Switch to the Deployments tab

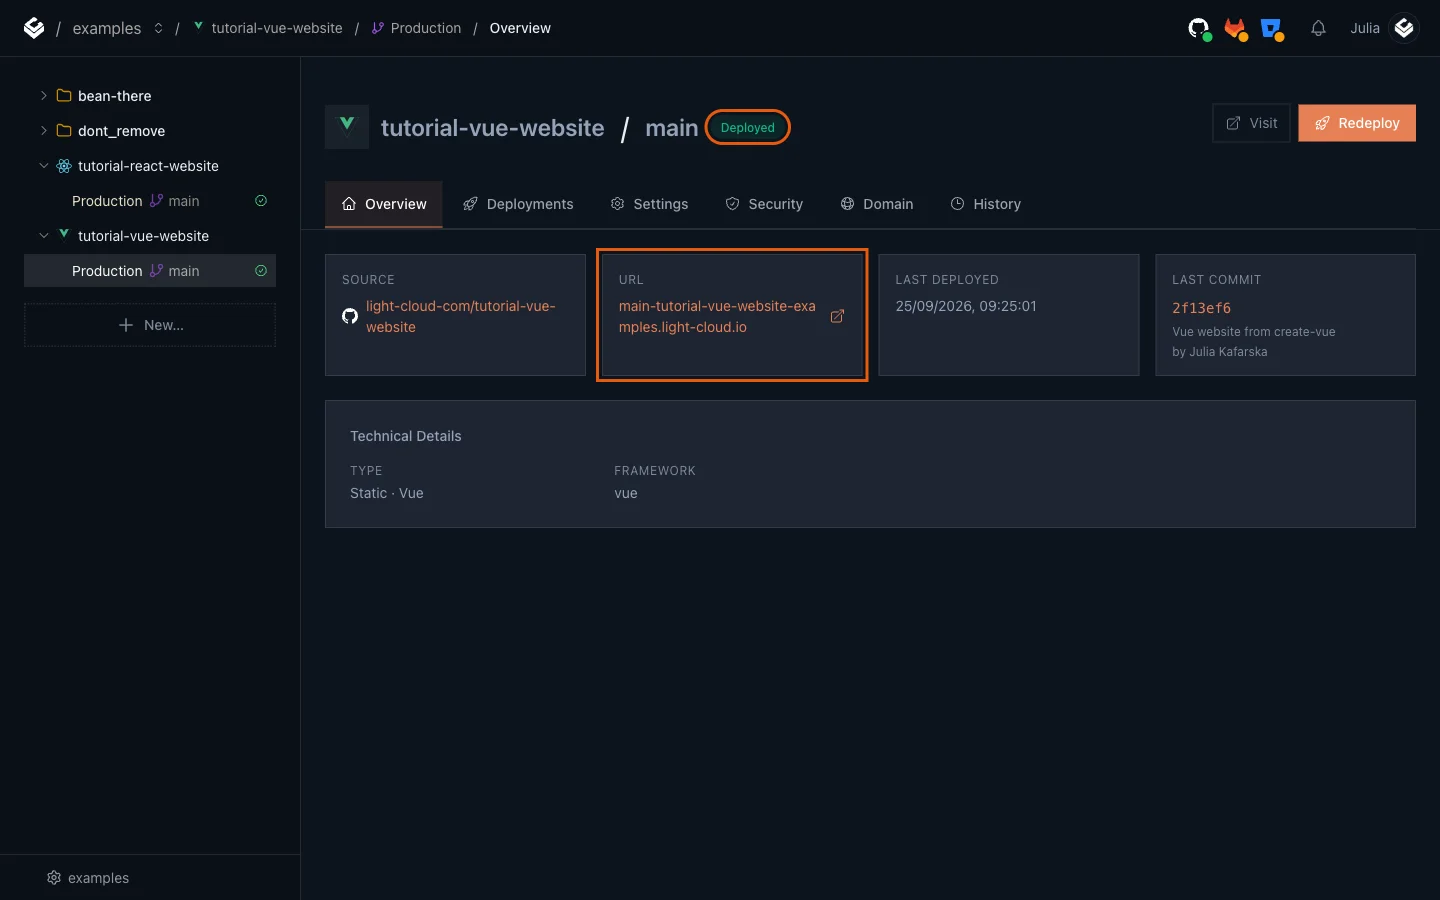[518, 204]
